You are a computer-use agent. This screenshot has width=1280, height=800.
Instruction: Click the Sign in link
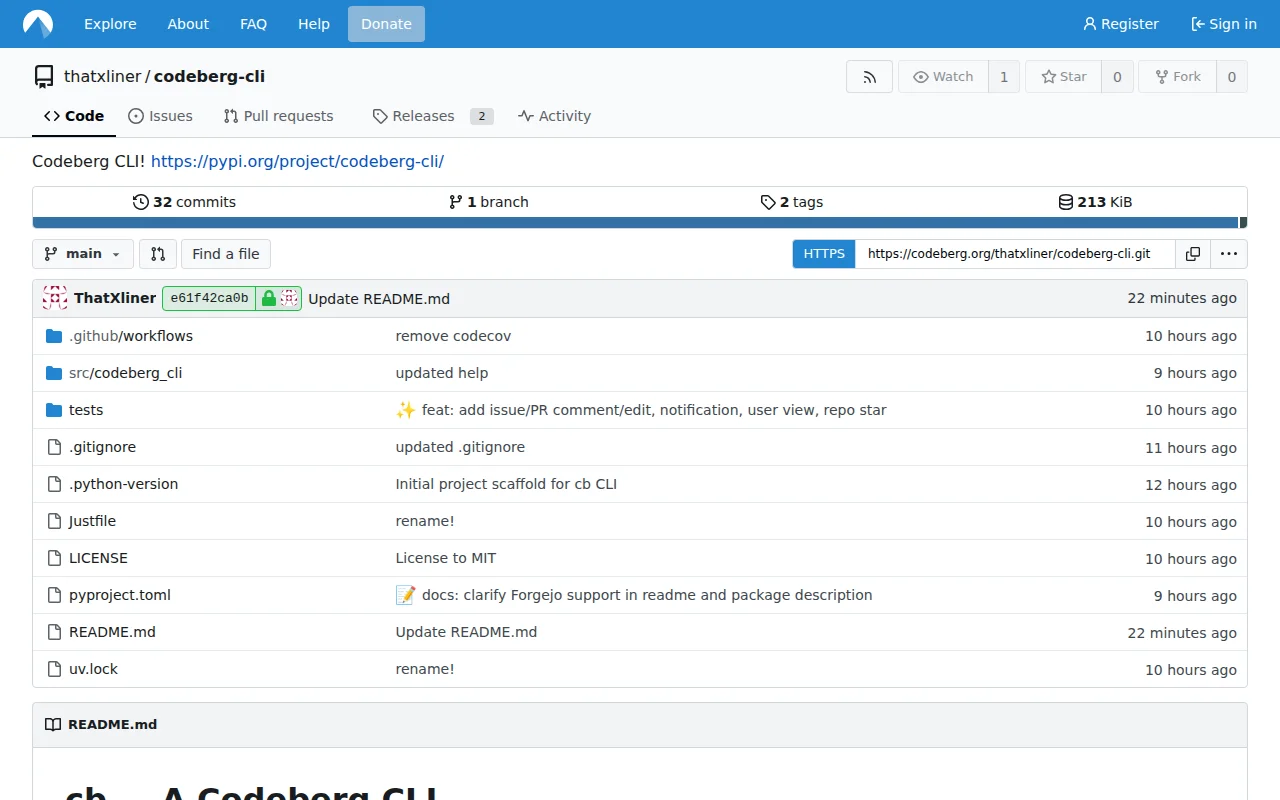[1224, 24]
